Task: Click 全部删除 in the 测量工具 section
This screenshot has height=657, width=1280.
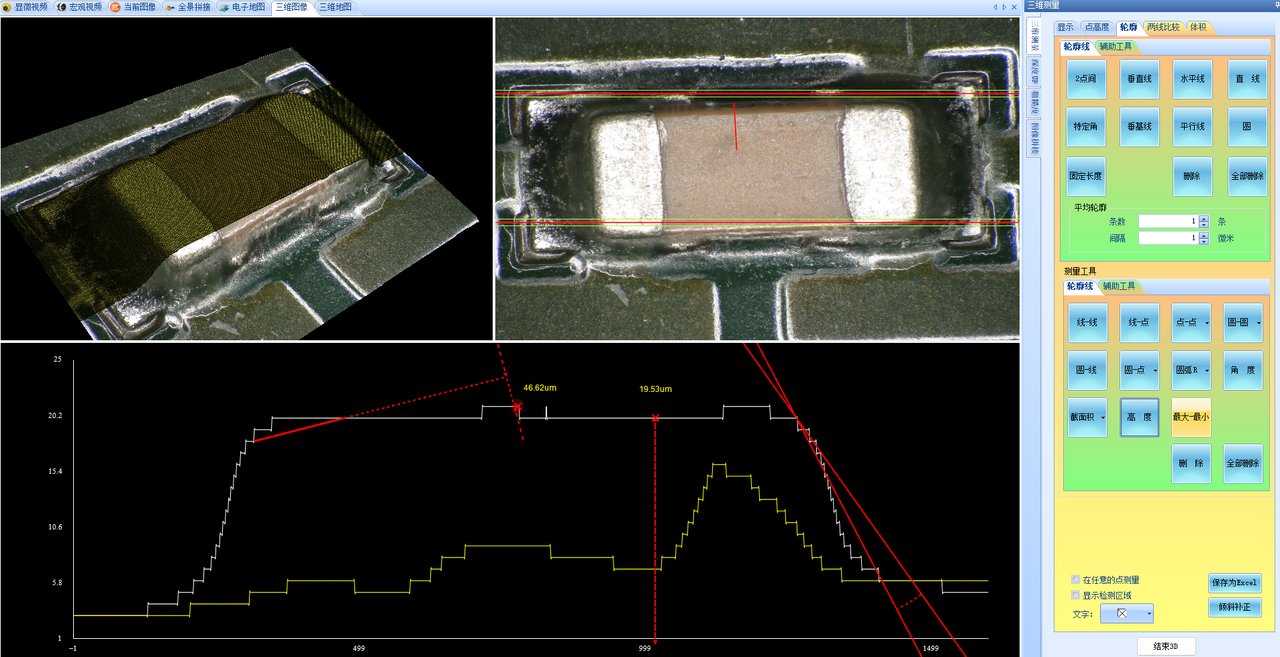Action: click(x=1243, y=464)
